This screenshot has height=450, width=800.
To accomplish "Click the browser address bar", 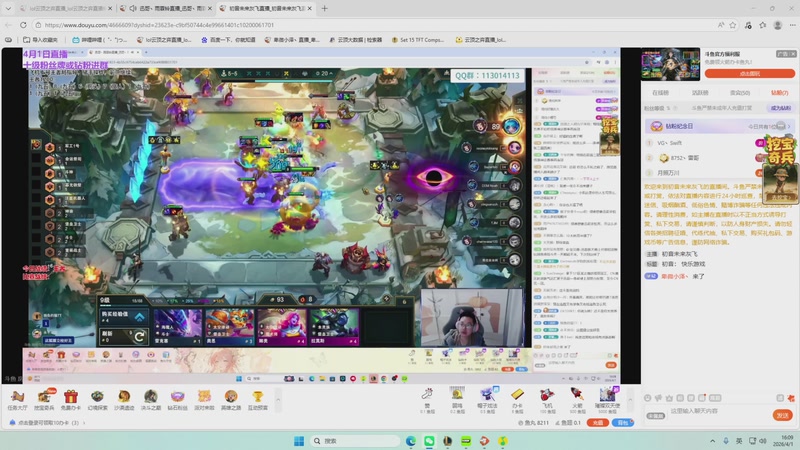I will [375, 24].
